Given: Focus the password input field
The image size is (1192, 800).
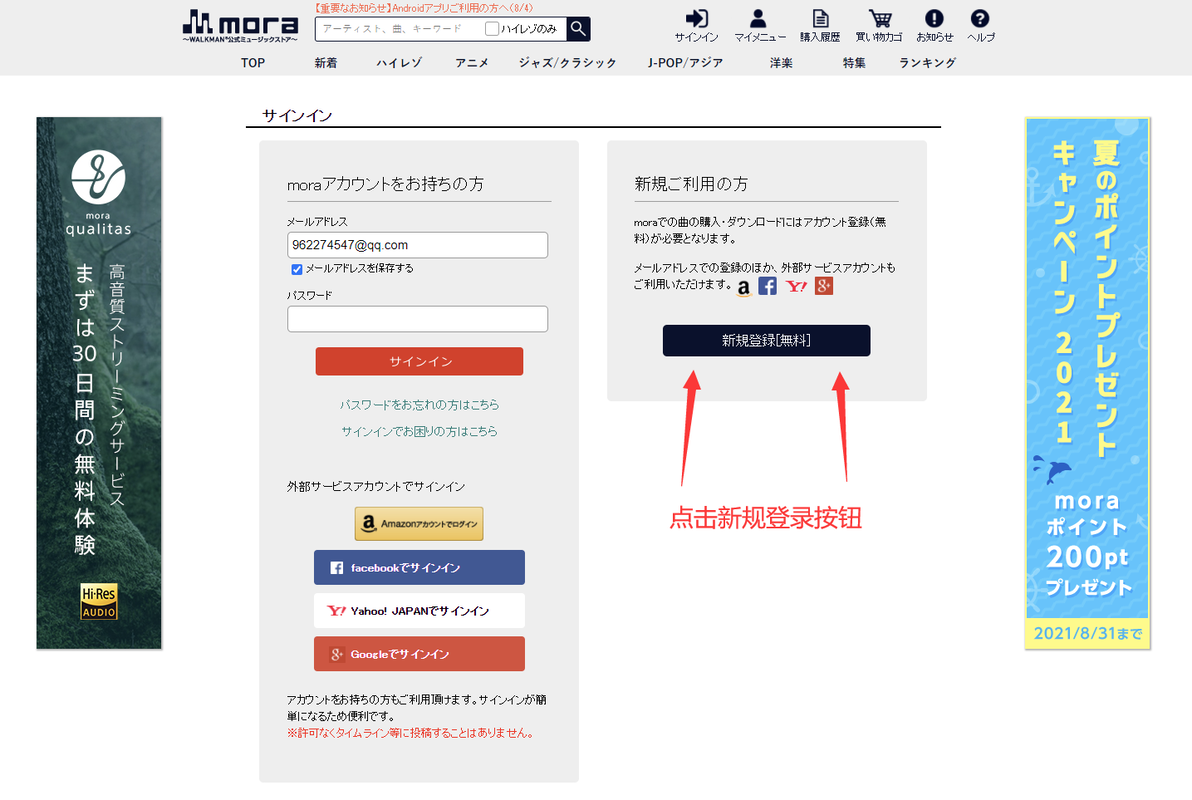Looking at the screenshot, I should (417, 319).
